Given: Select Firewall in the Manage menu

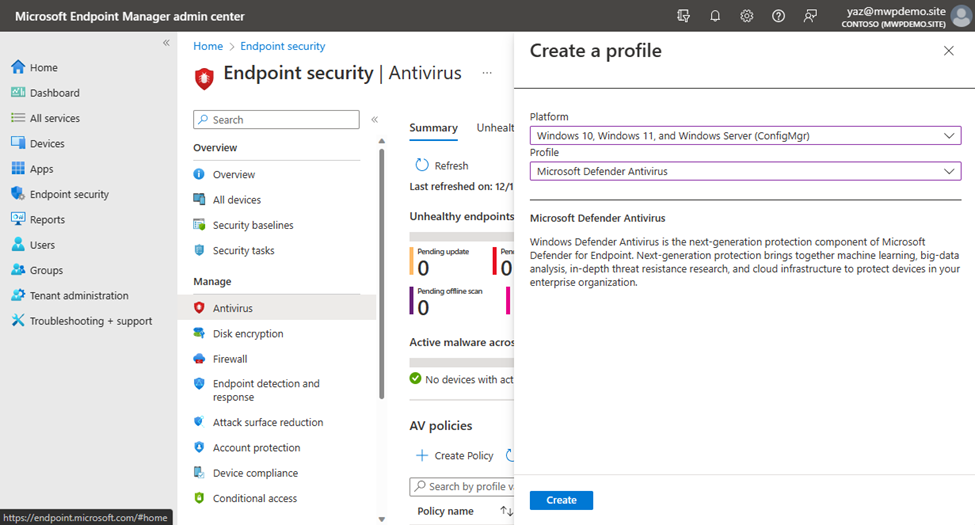Looking at the screenshot, I should tap(230, 359).
